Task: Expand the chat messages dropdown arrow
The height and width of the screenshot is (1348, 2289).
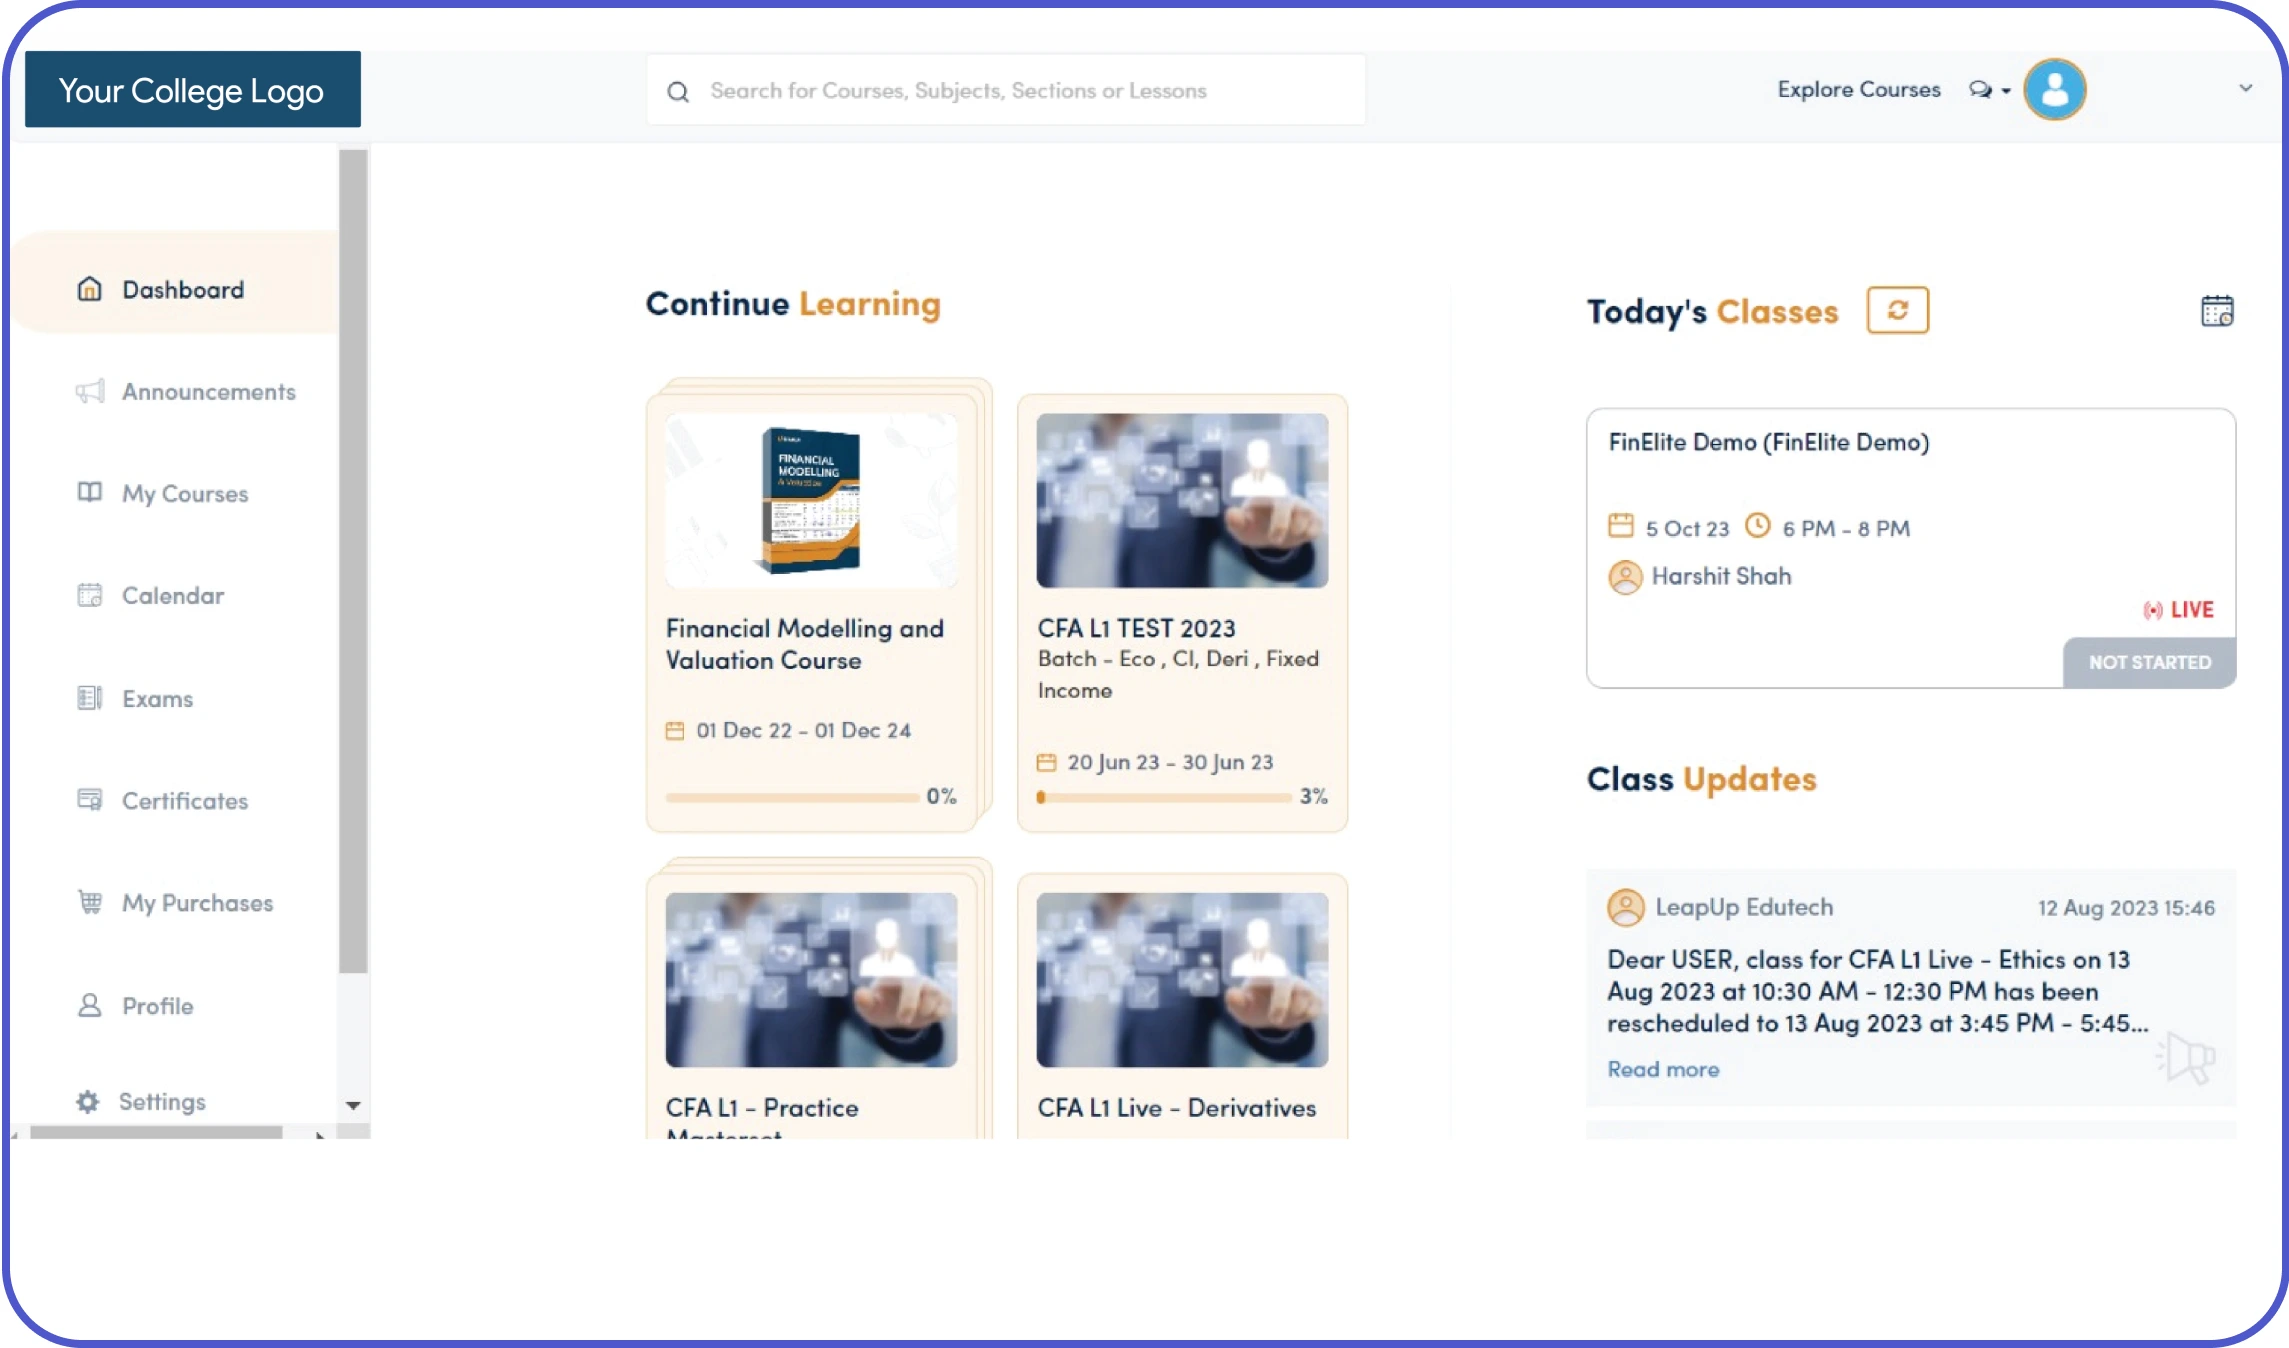Action: tap(2006, 91)
